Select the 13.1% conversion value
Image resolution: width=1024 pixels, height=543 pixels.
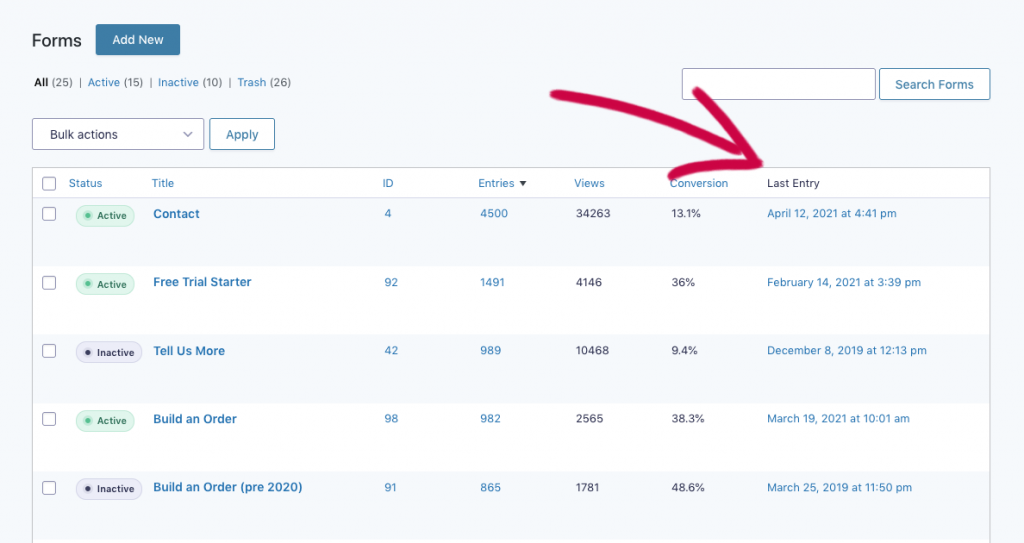coord(686,214)
